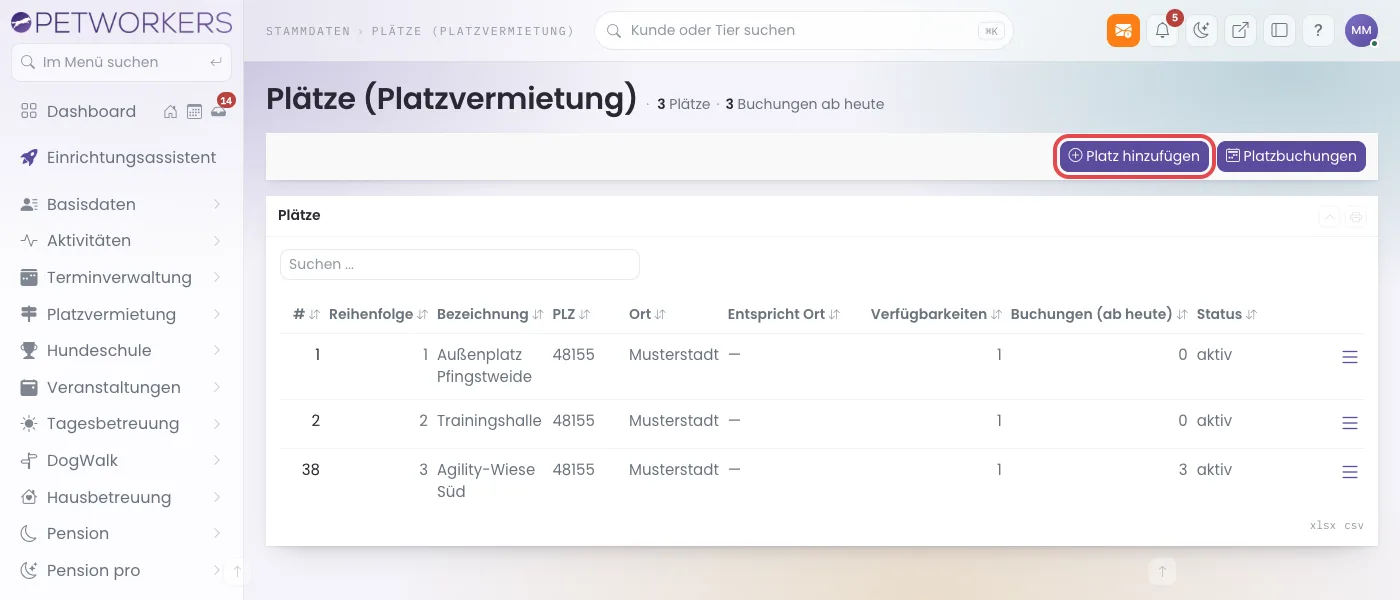1400x600 pixels.
Task: Focus the Plätze table Suchen field
Action: (x=460, y=265)
